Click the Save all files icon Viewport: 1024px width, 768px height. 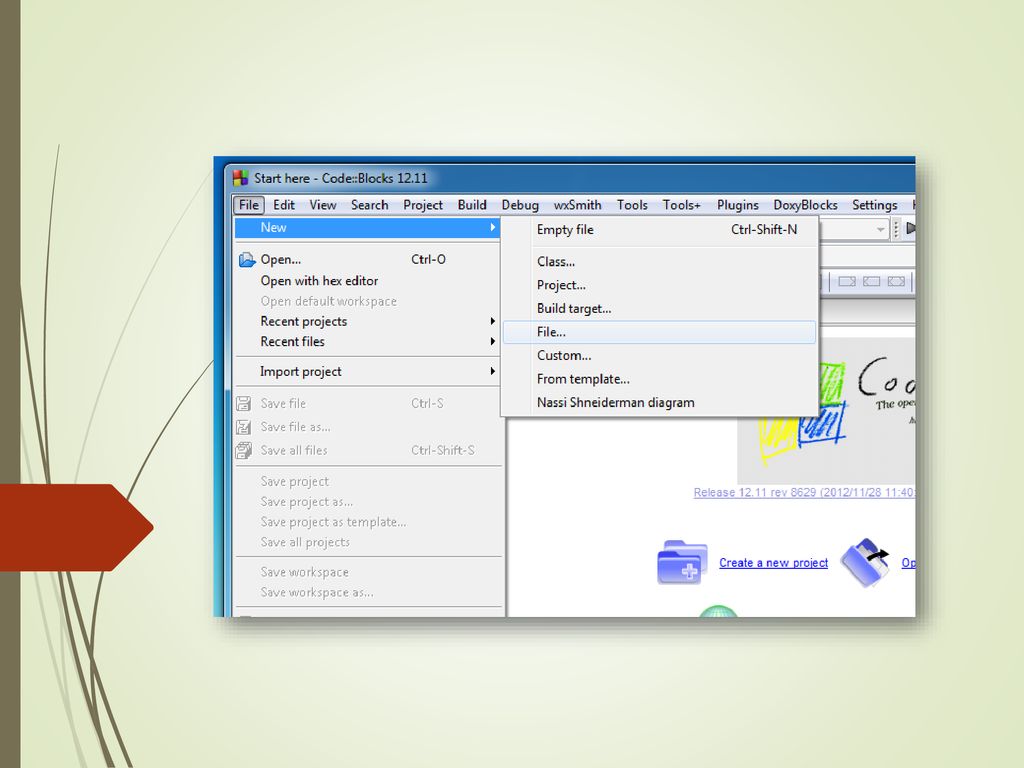pos(244,451)
